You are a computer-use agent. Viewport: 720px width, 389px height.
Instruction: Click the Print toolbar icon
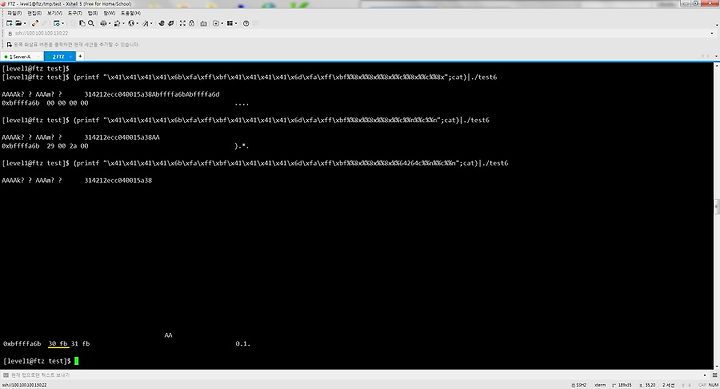[x=103, y=23]
